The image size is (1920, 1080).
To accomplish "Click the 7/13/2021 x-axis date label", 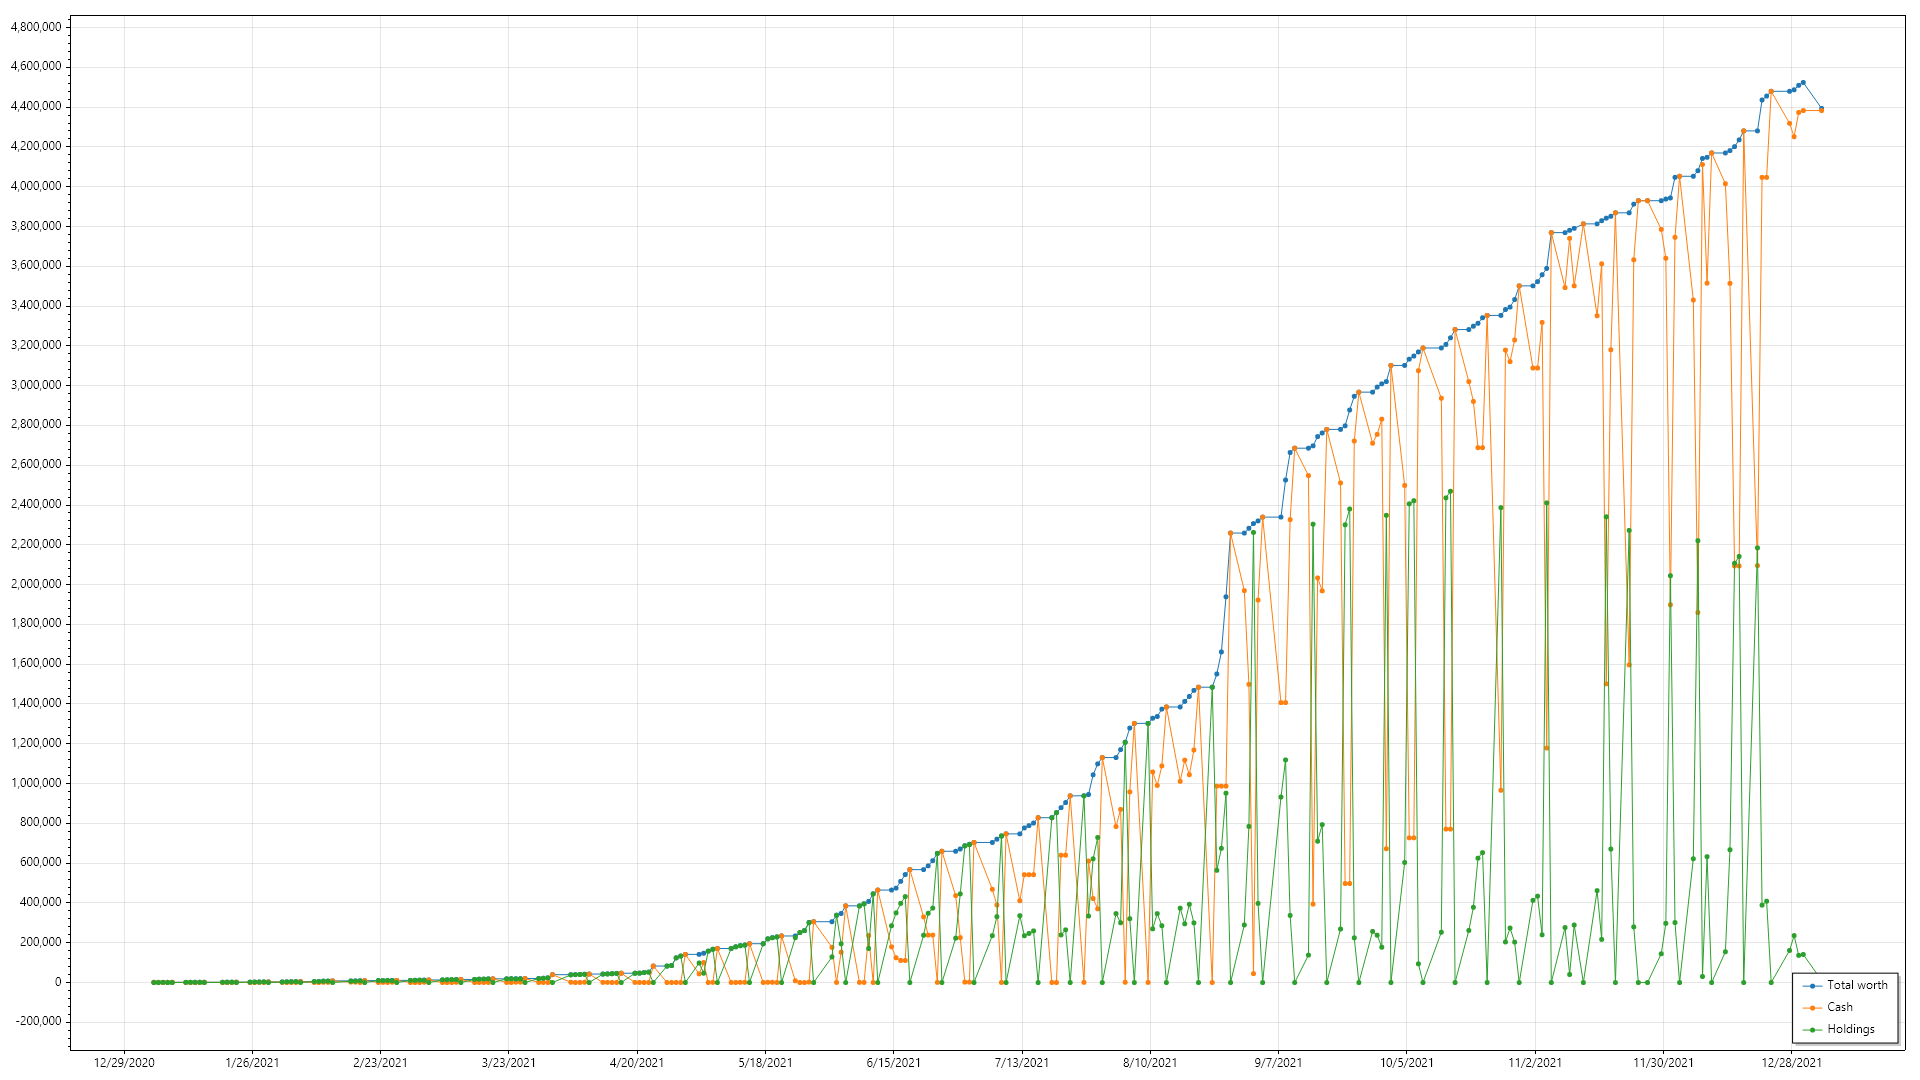I will pyautogui.click(x=1022, y=1063).
